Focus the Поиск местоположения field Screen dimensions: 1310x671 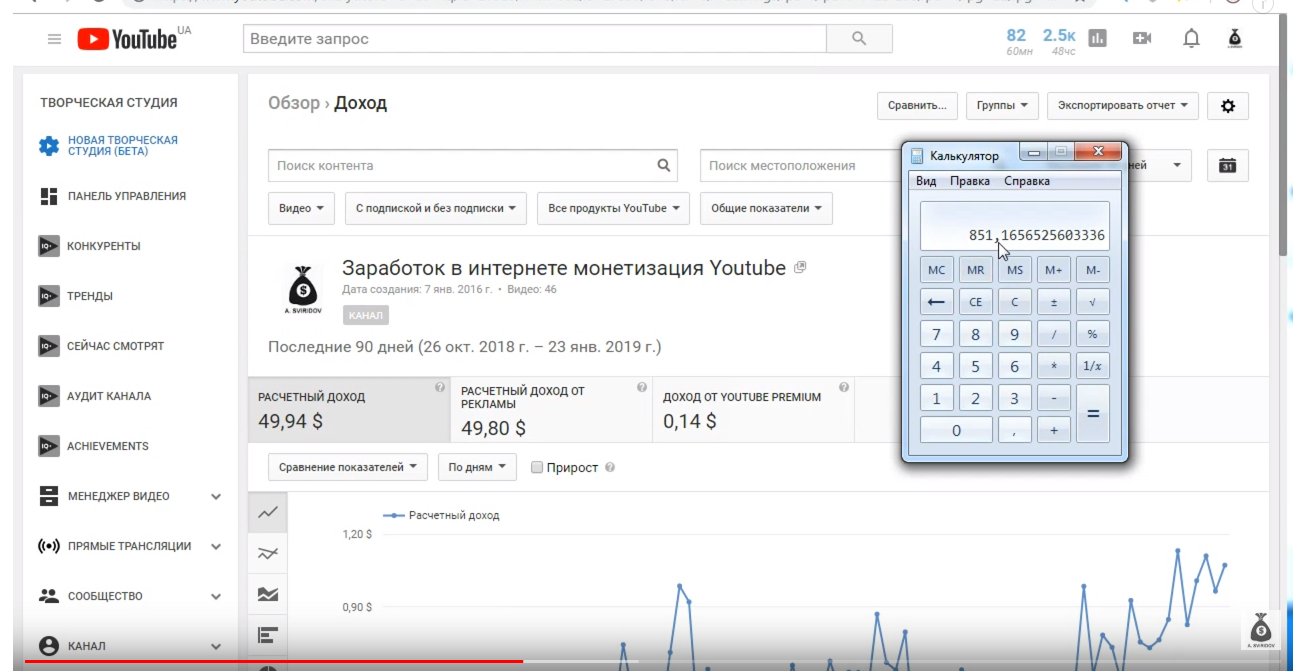pos(801,165)
